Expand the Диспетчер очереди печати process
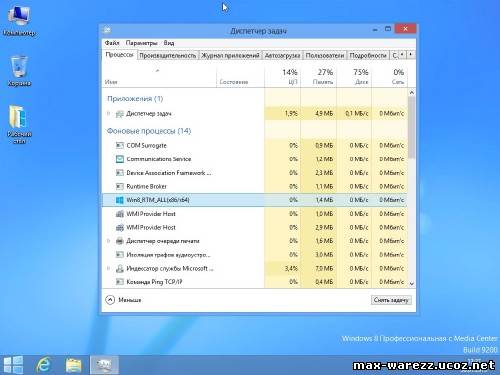This screenshot has width=500, height=375. (x=108, y=241)
